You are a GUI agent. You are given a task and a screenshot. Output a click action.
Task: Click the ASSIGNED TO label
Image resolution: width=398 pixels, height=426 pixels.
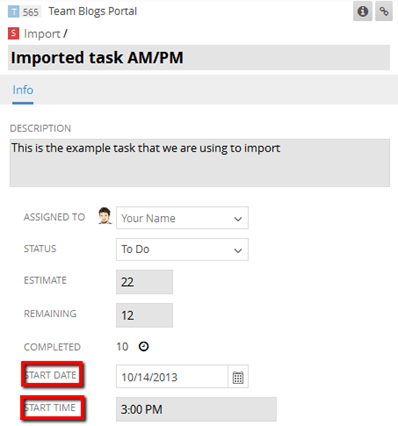click(54, 217)
